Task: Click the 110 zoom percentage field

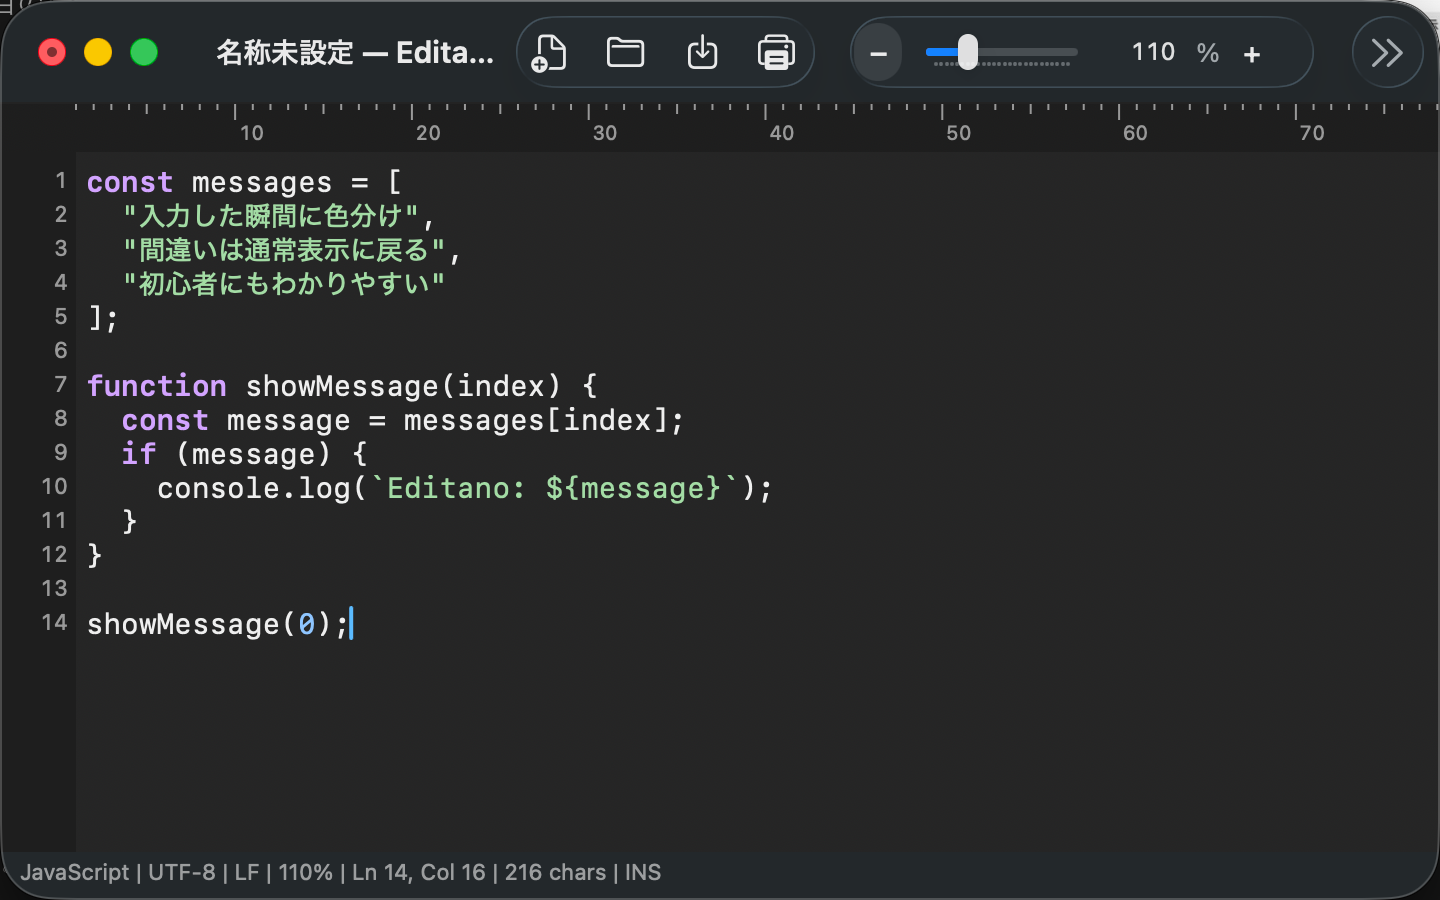Action: 1152,52
